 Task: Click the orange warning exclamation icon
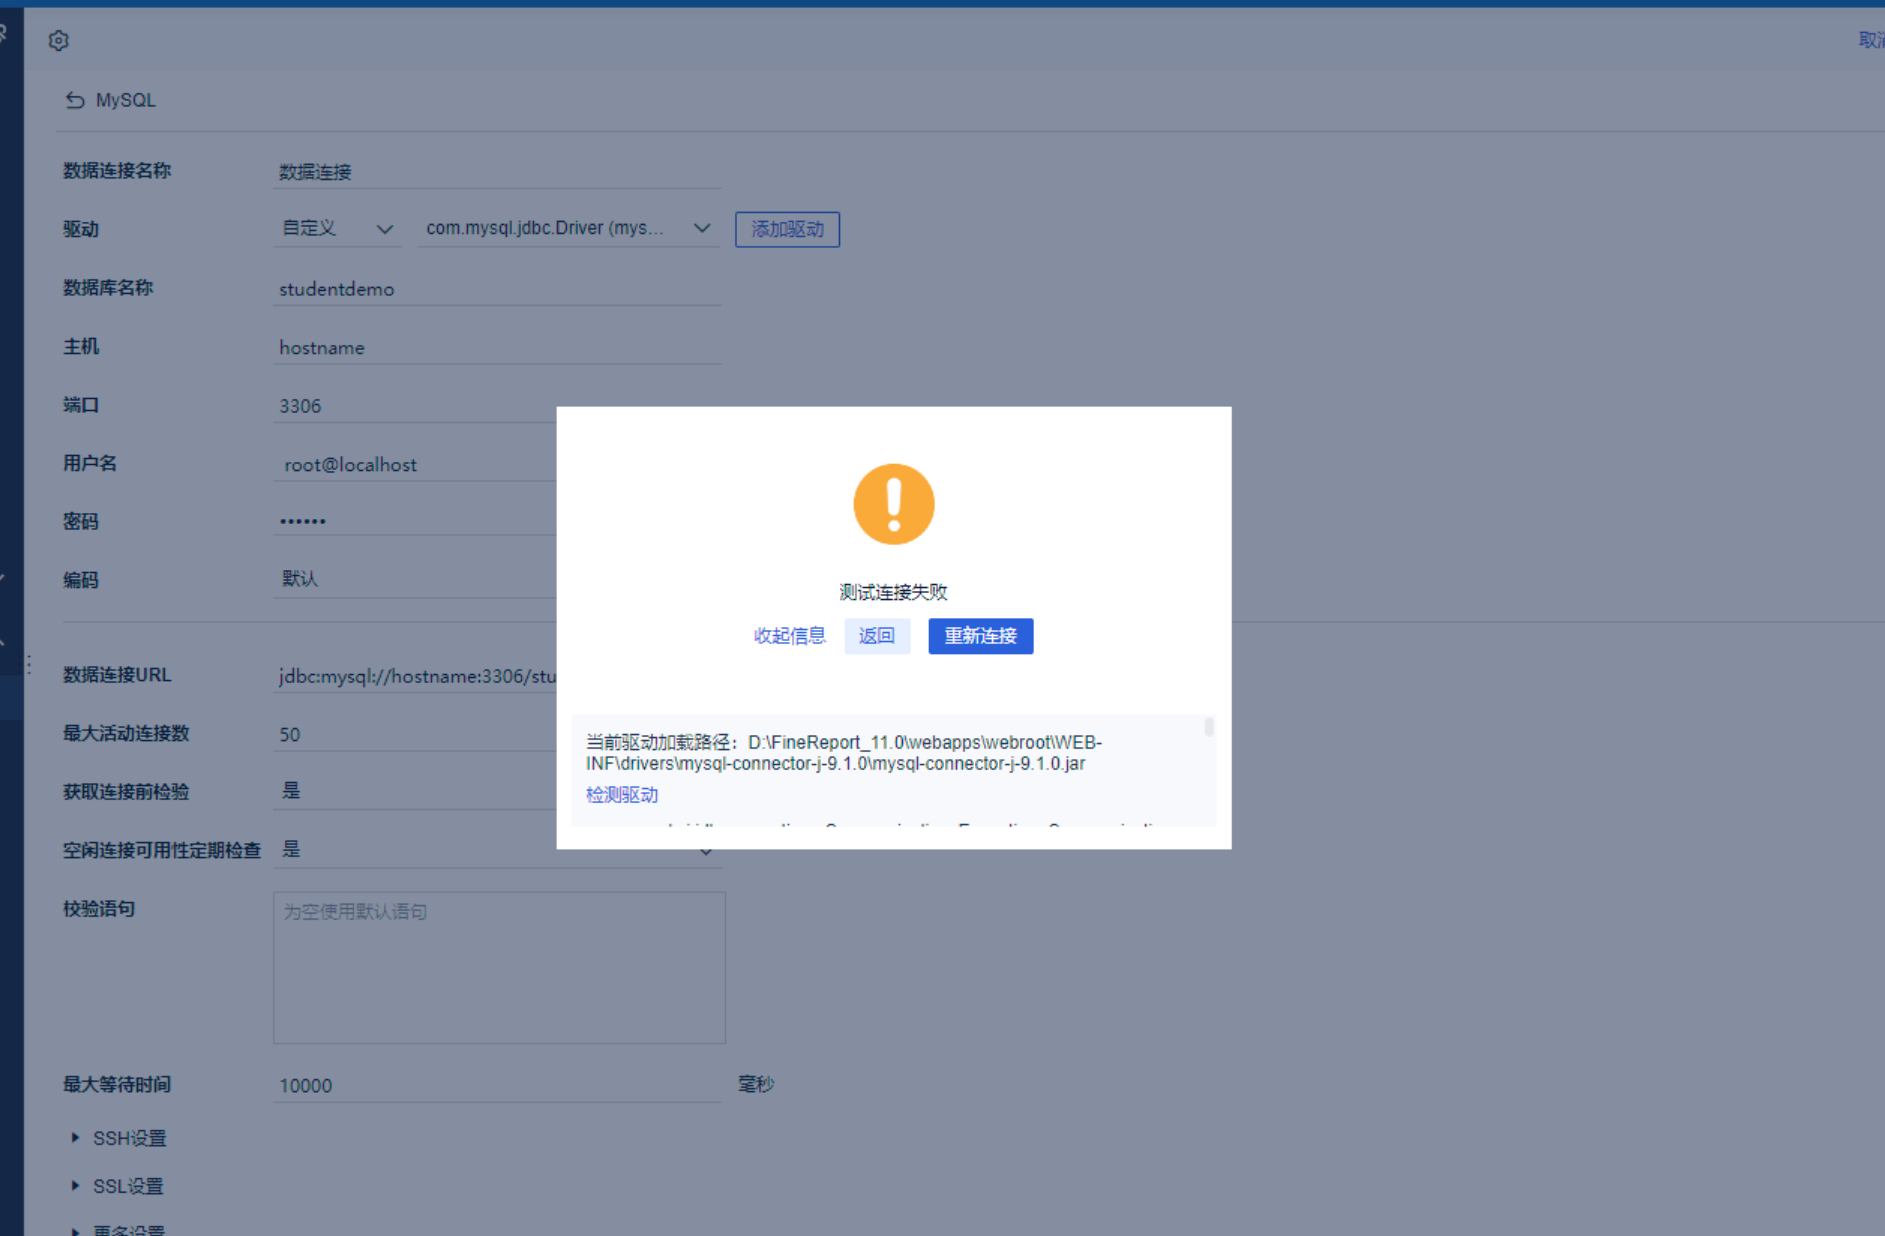[893, 504]
